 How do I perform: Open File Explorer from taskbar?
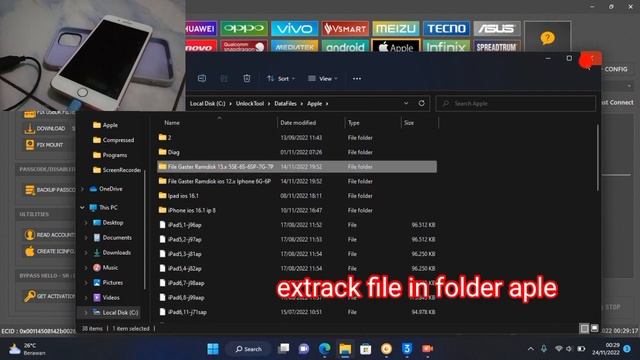(345, 349)
